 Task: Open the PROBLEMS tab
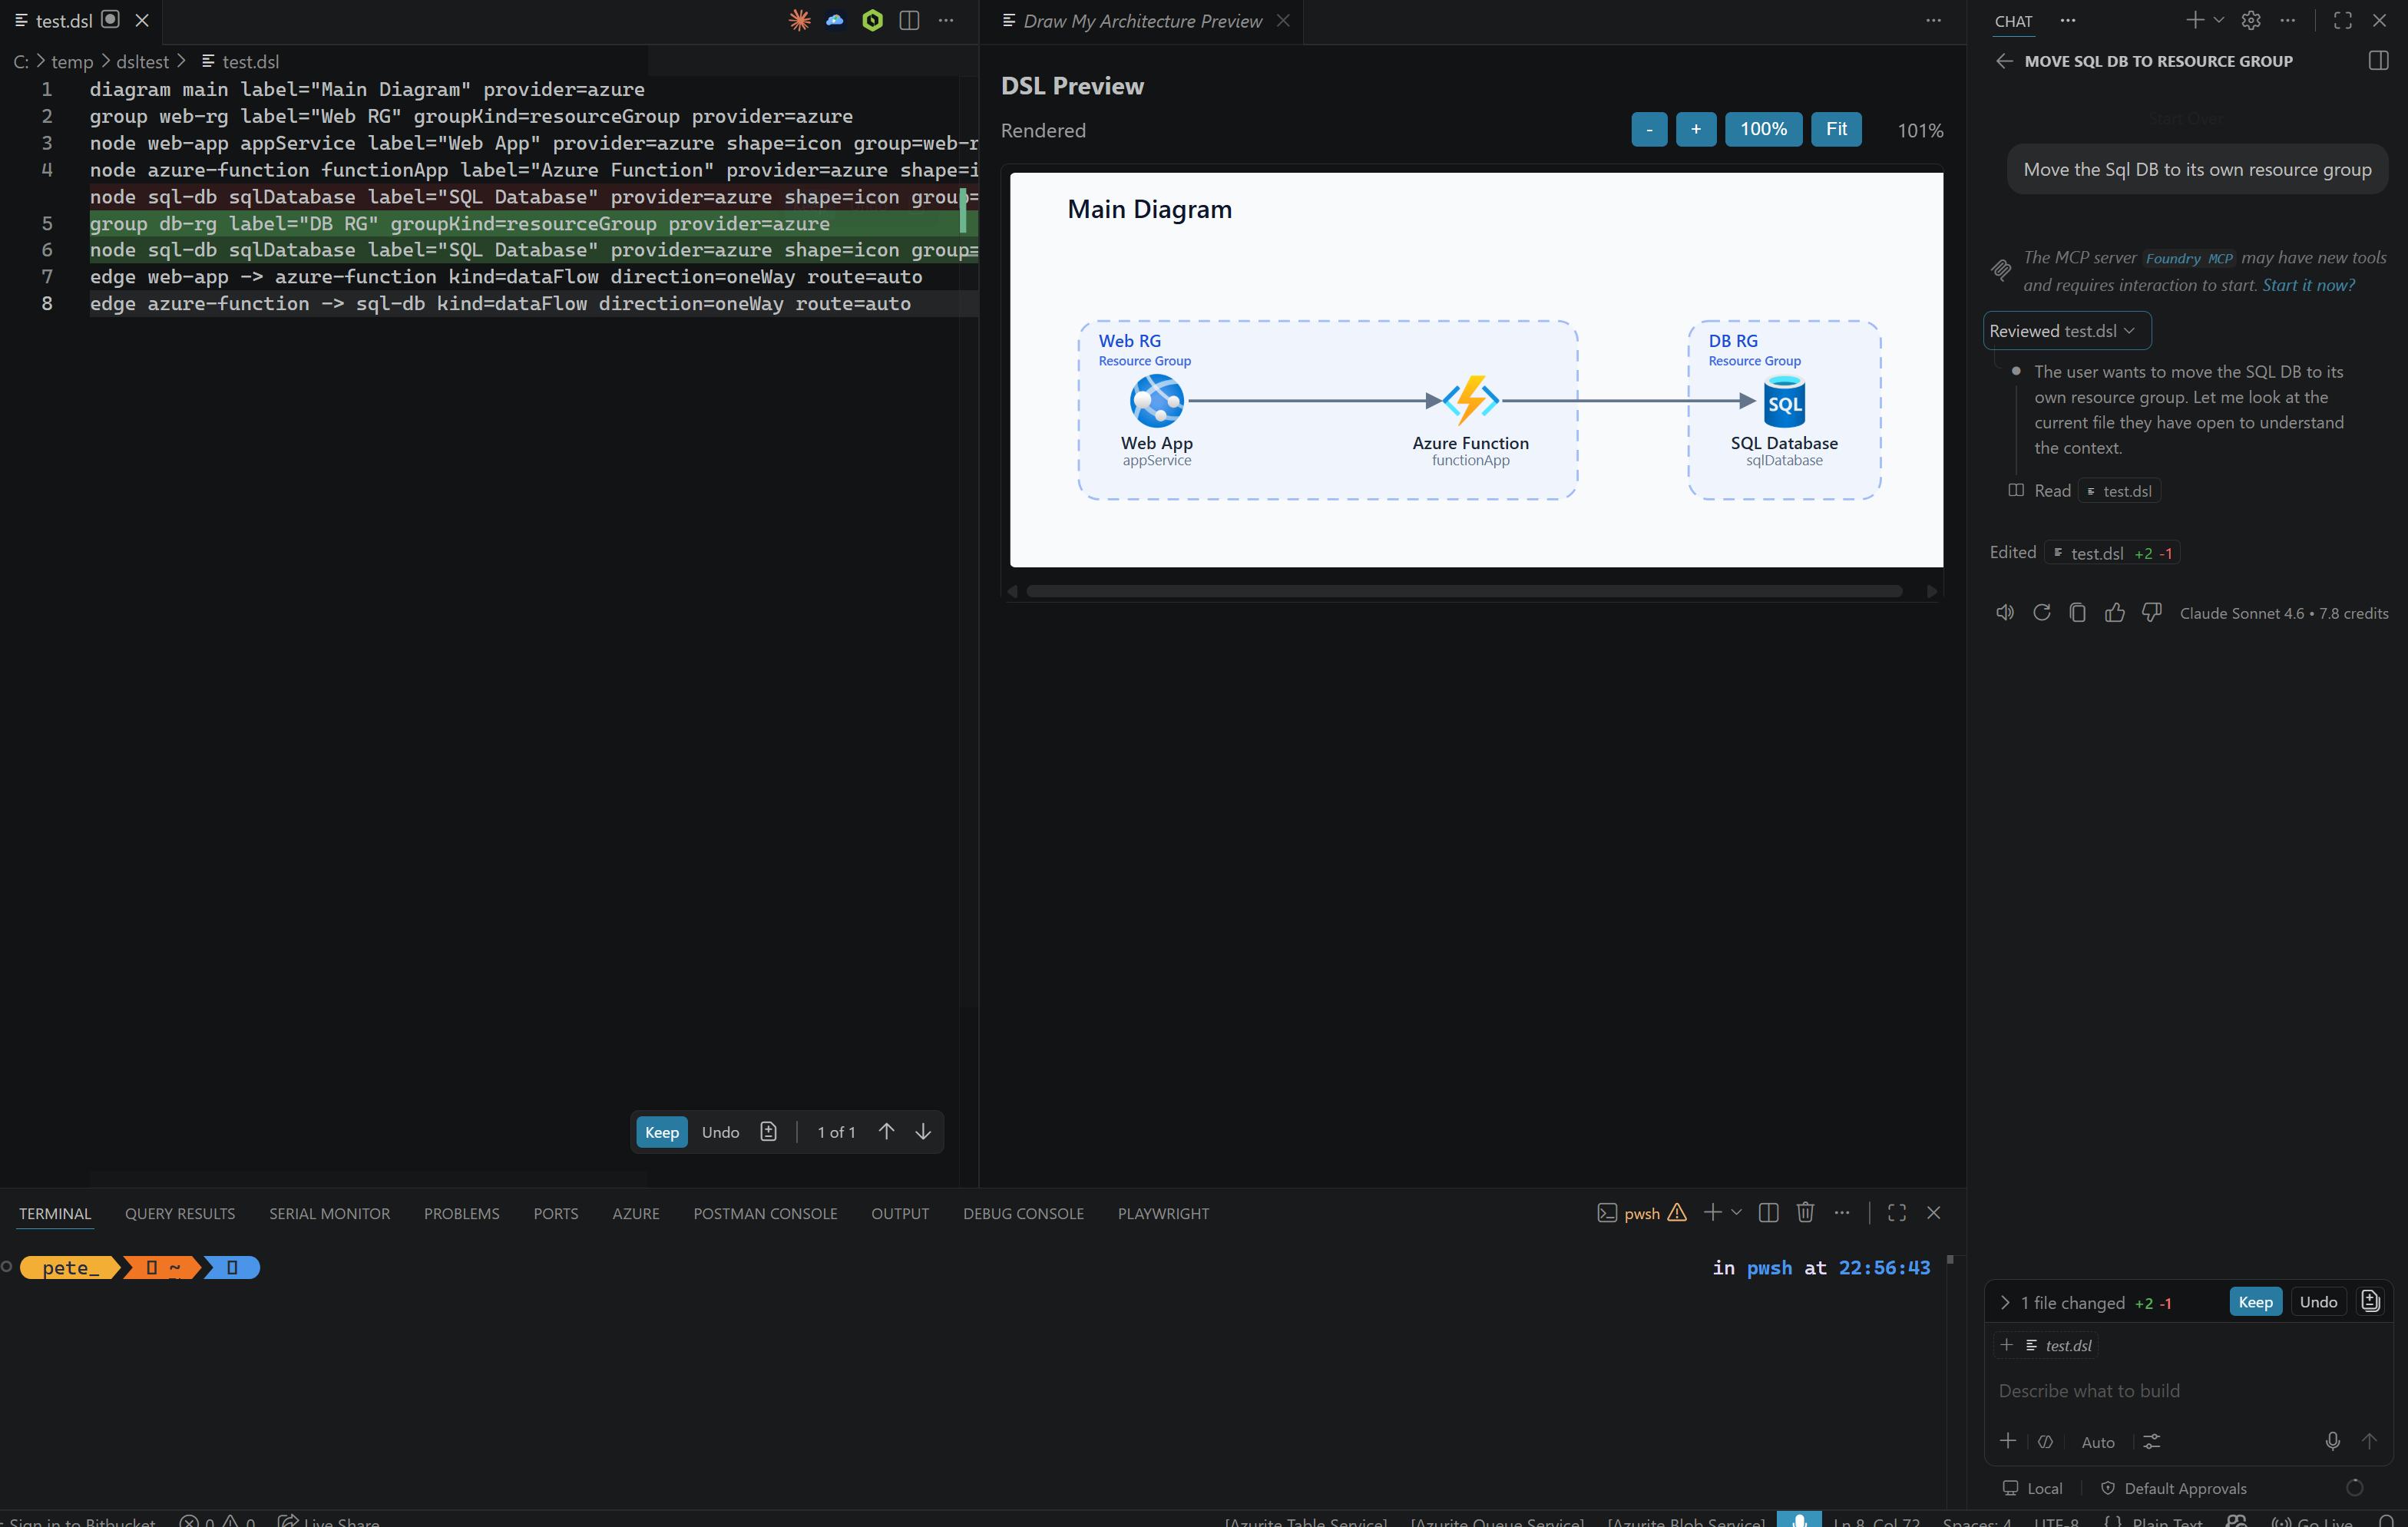(x=462, y=1213)
